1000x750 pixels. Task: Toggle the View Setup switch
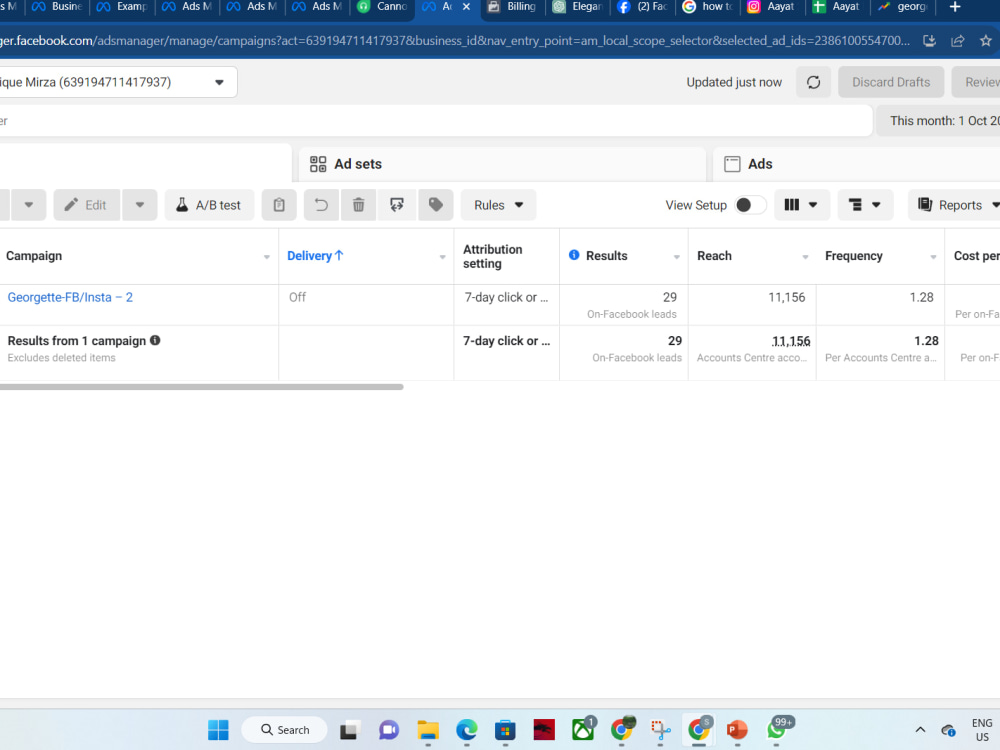pyautogui.click(x=750, y=205)
